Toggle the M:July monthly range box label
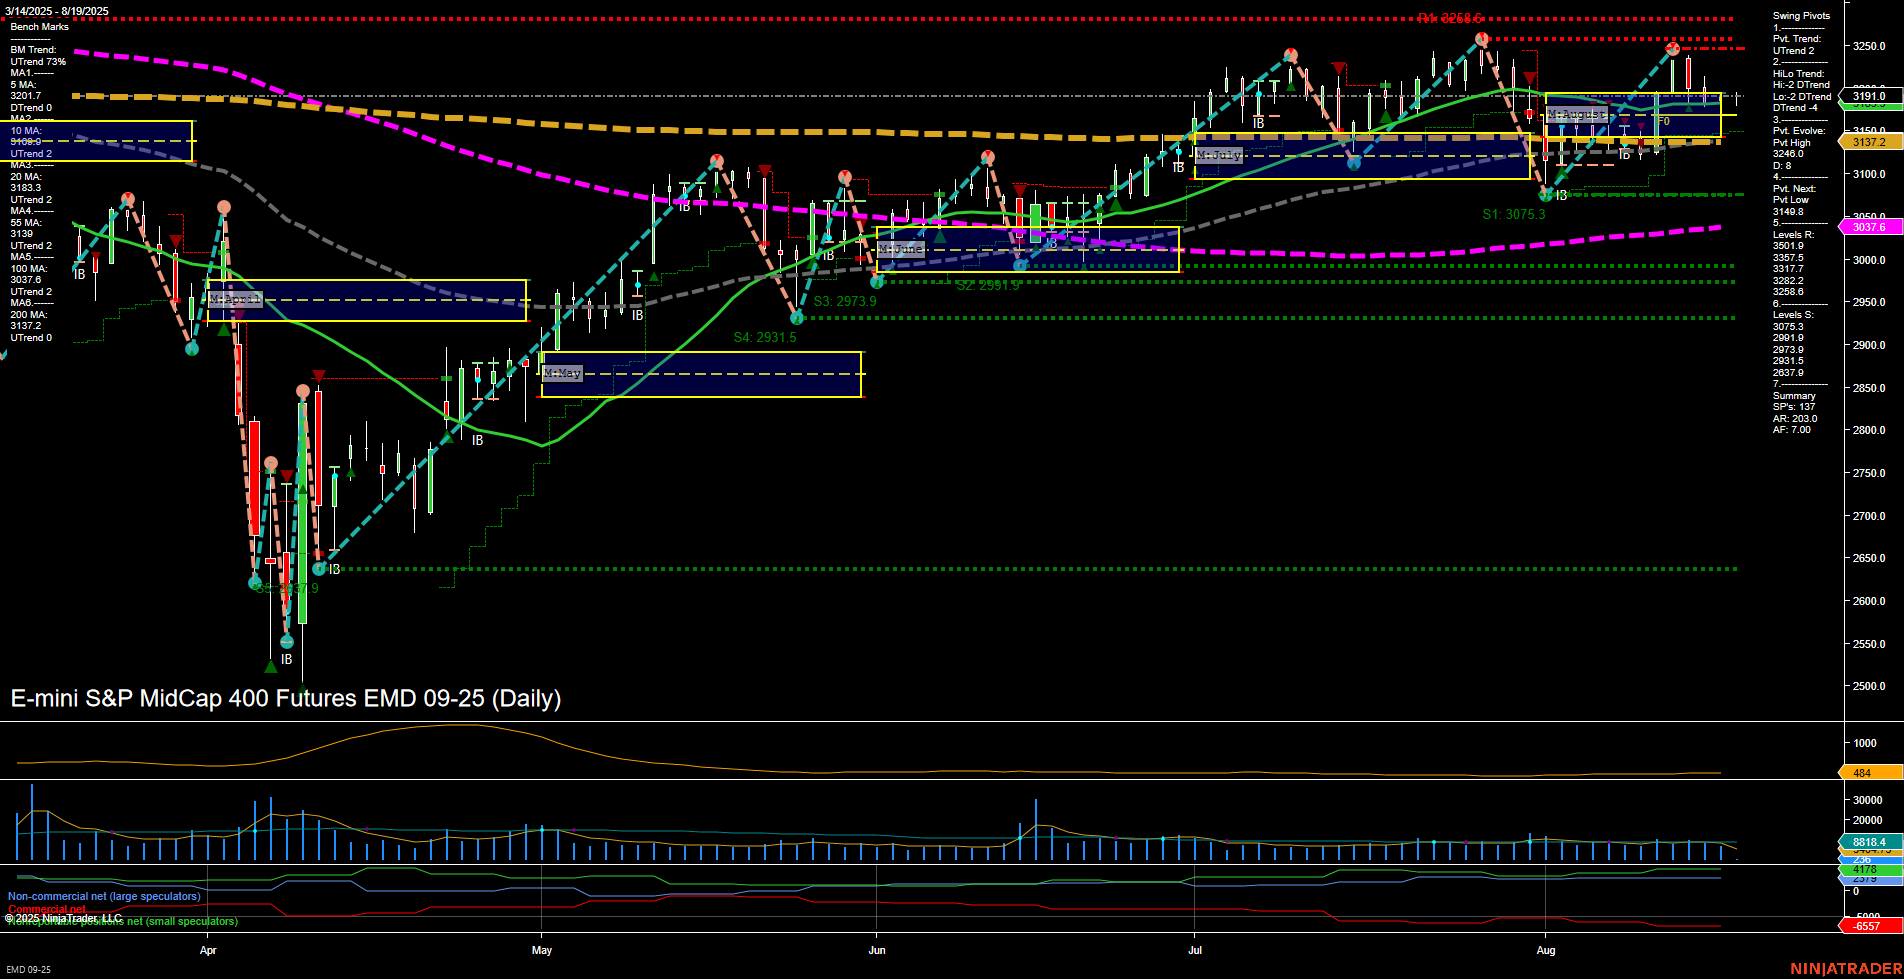Viewport: 1904px width, 979px height. pos(1220,155)
